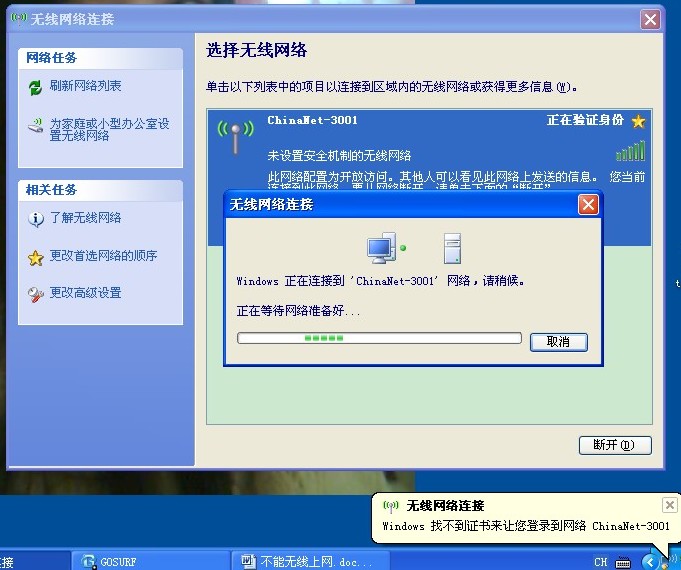
Task: Click the certificate not found balloon message
Action: click(x=526, y=526)
